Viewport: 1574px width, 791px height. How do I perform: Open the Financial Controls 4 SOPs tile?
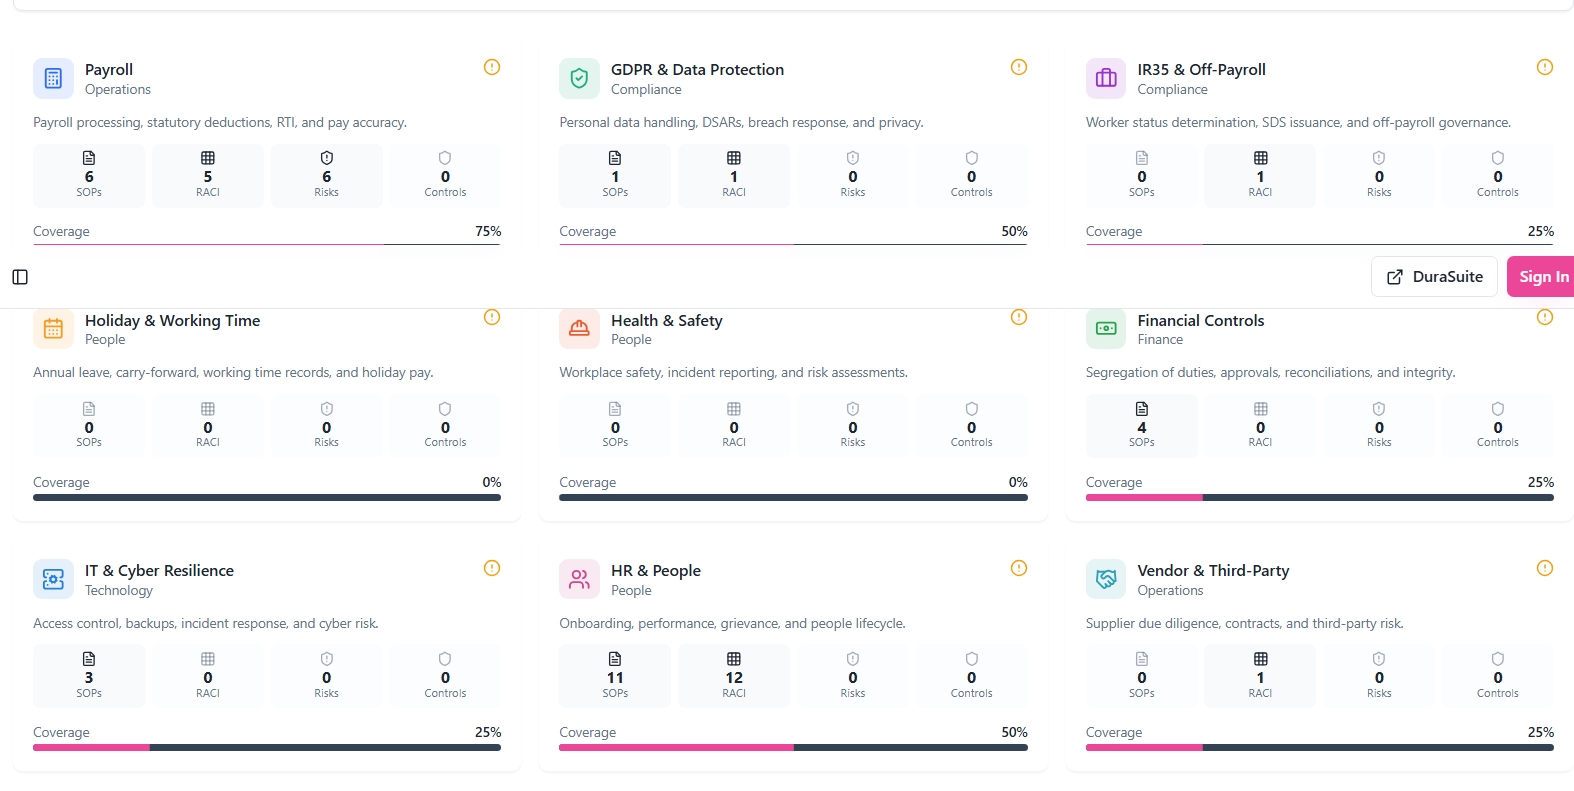(1142, 426)
